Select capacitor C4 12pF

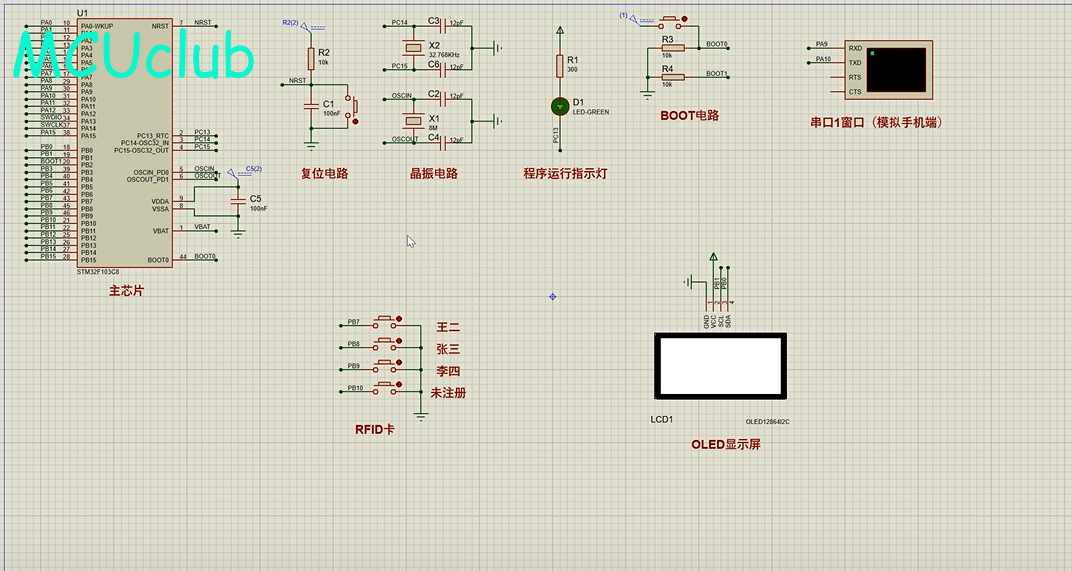(442, 142)
